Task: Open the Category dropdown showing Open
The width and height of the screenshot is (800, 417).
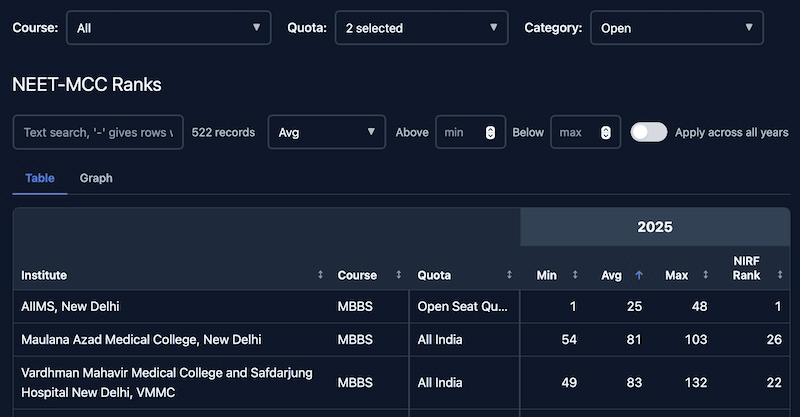Action: 677,28
